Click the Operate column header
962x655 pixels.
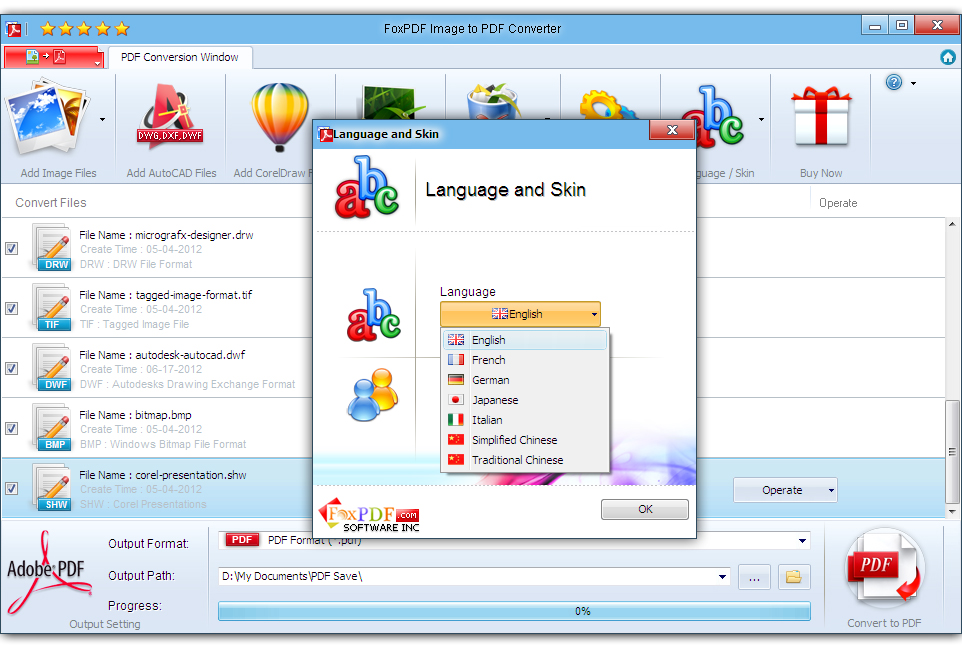click(x=838, y=203)
